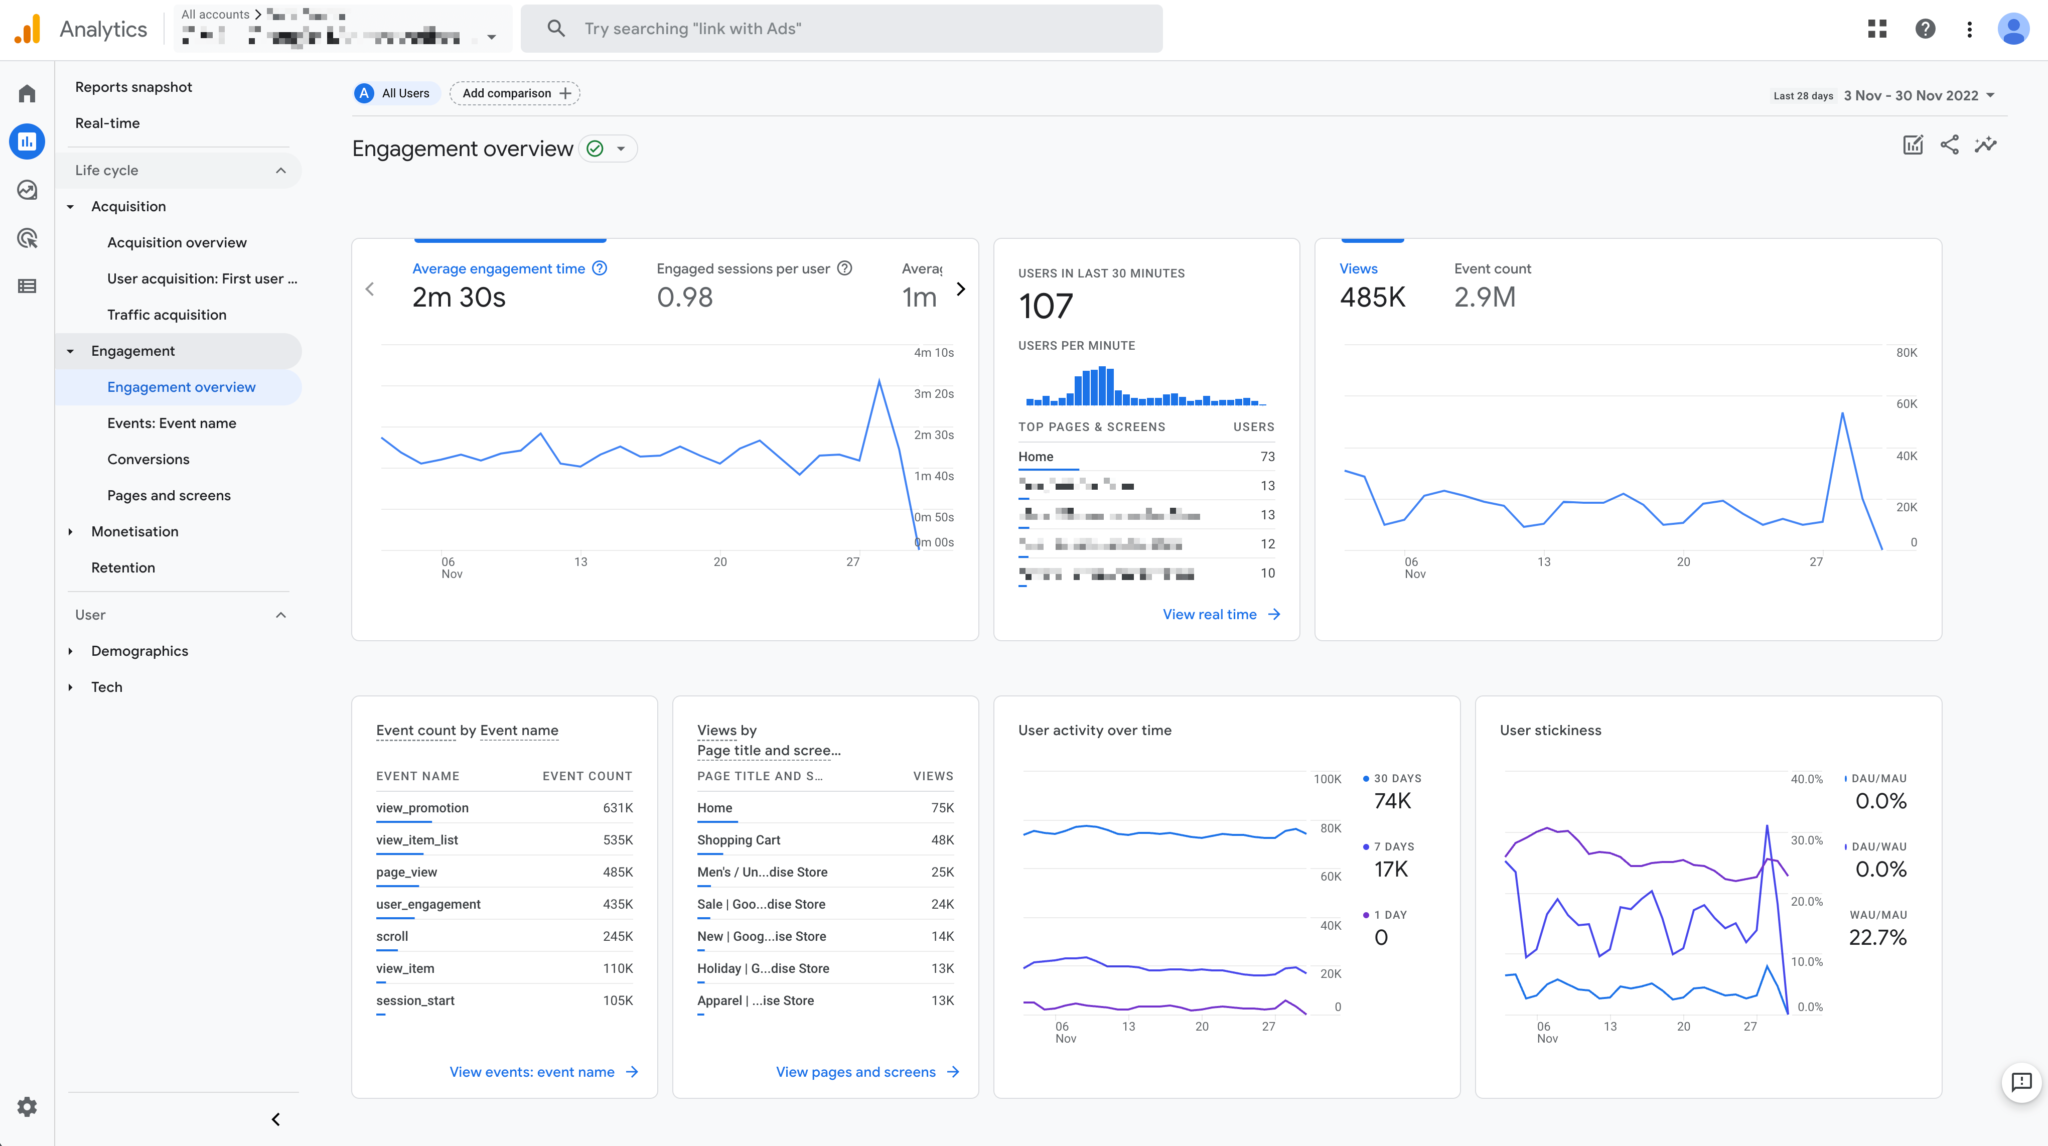Toggle the 1 DAY series legend
The height and width of the screenshot is (1146, 2048).
point(1388,914)
